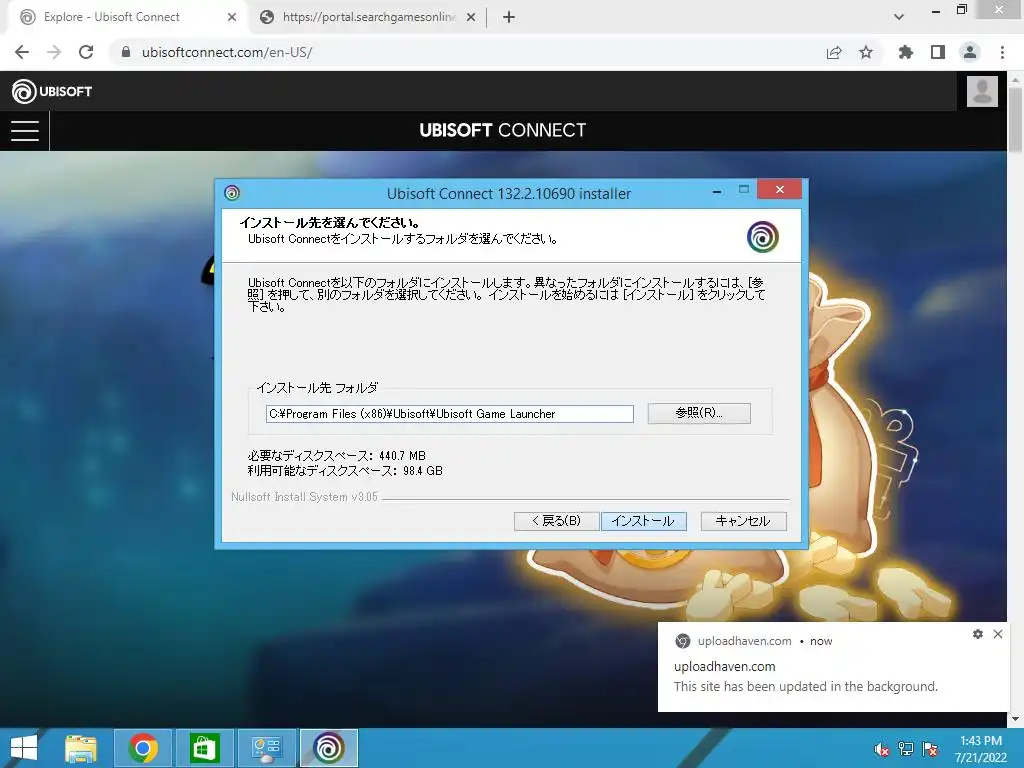The height and width of the screenshot is (768, 1024).
Task: Click the Ubisoft account avatar icon
Action: tap(982, 91)
